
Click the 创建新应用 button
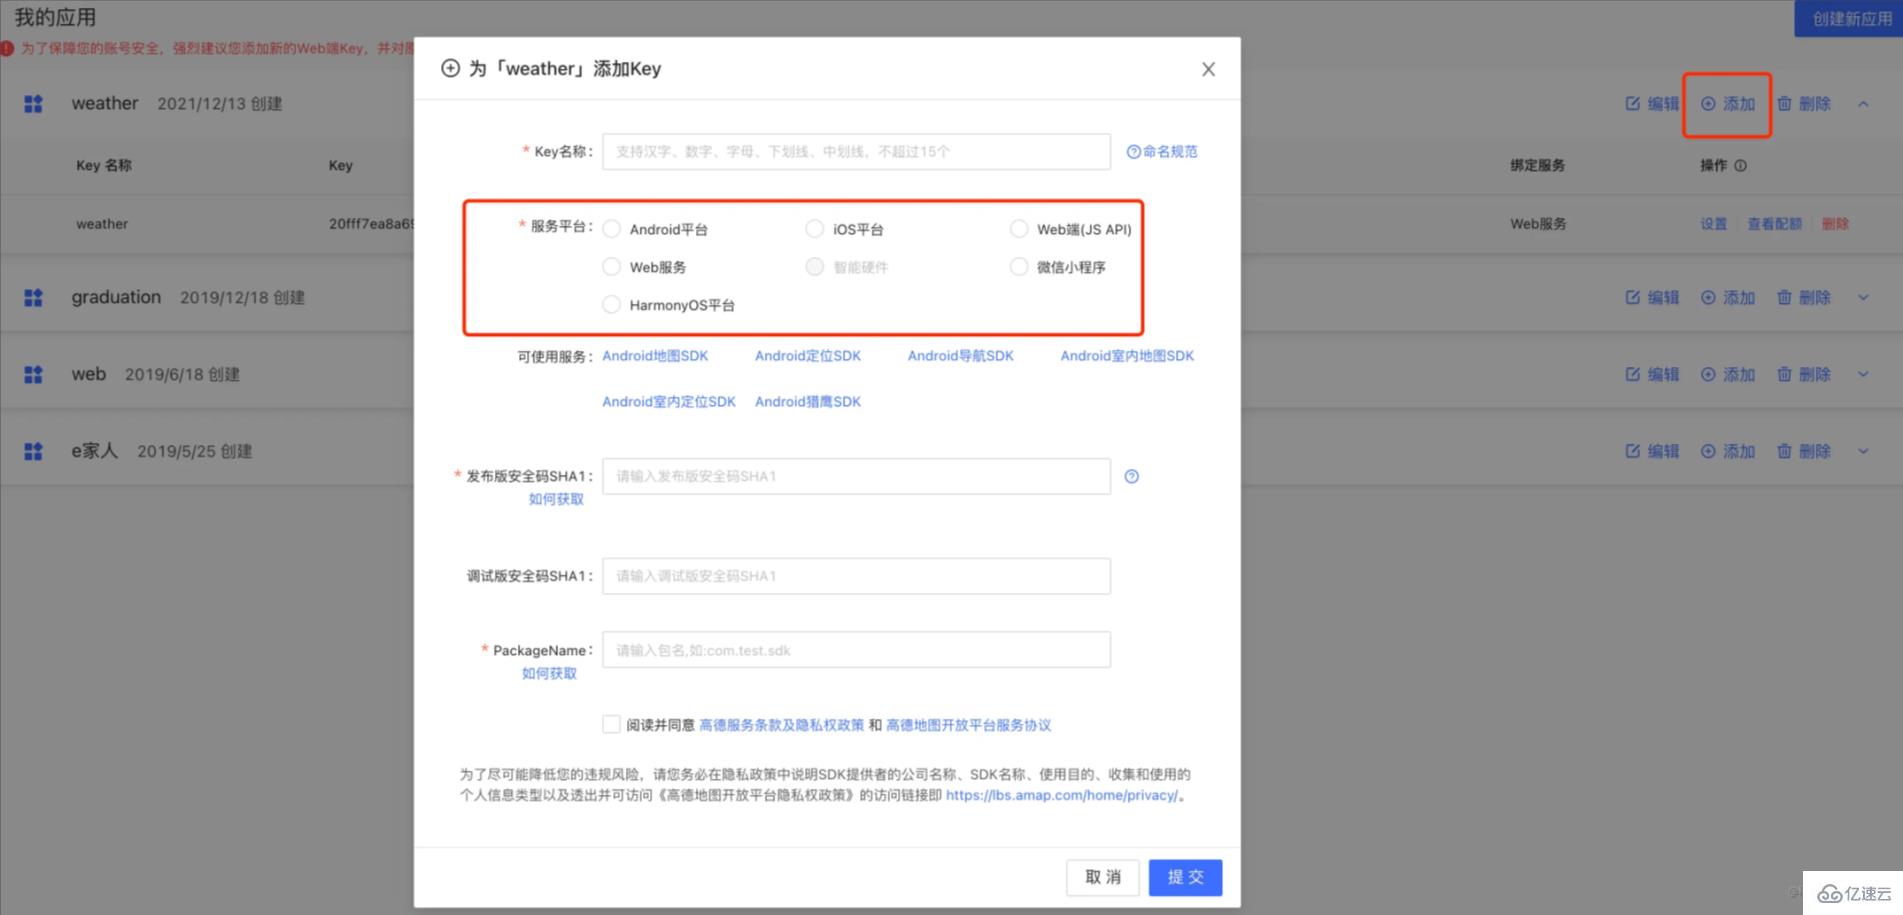click(1849, 19)
